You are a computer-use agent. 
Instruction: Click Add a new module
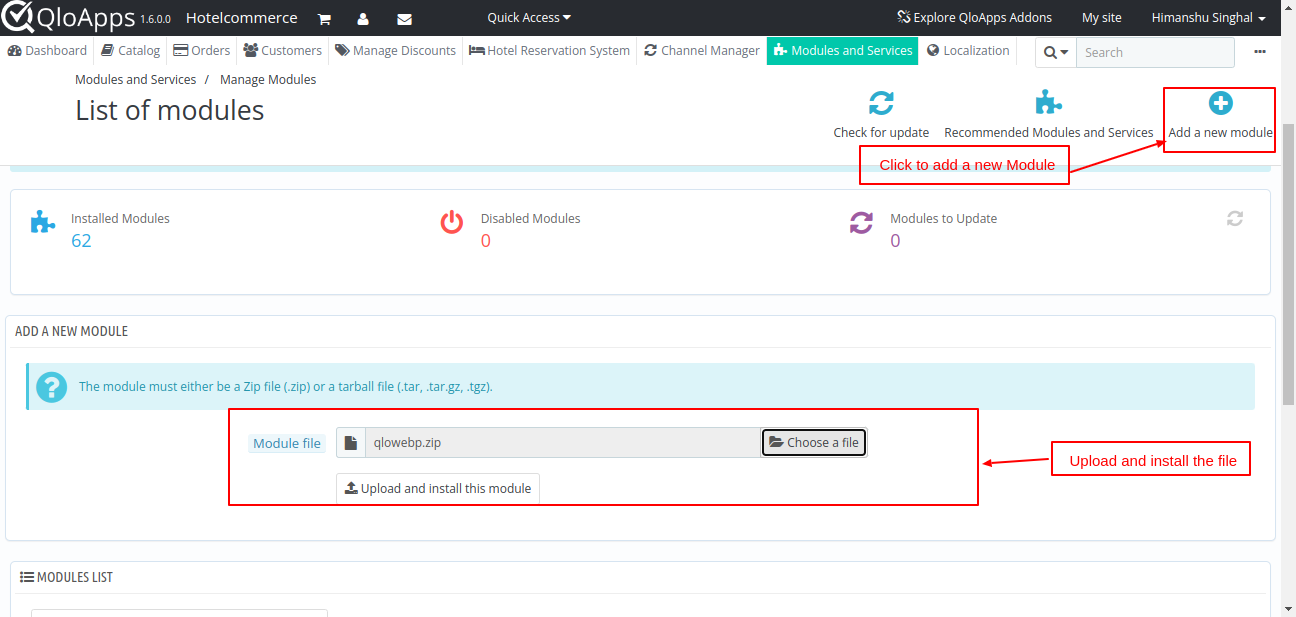tap(1220, 115)
